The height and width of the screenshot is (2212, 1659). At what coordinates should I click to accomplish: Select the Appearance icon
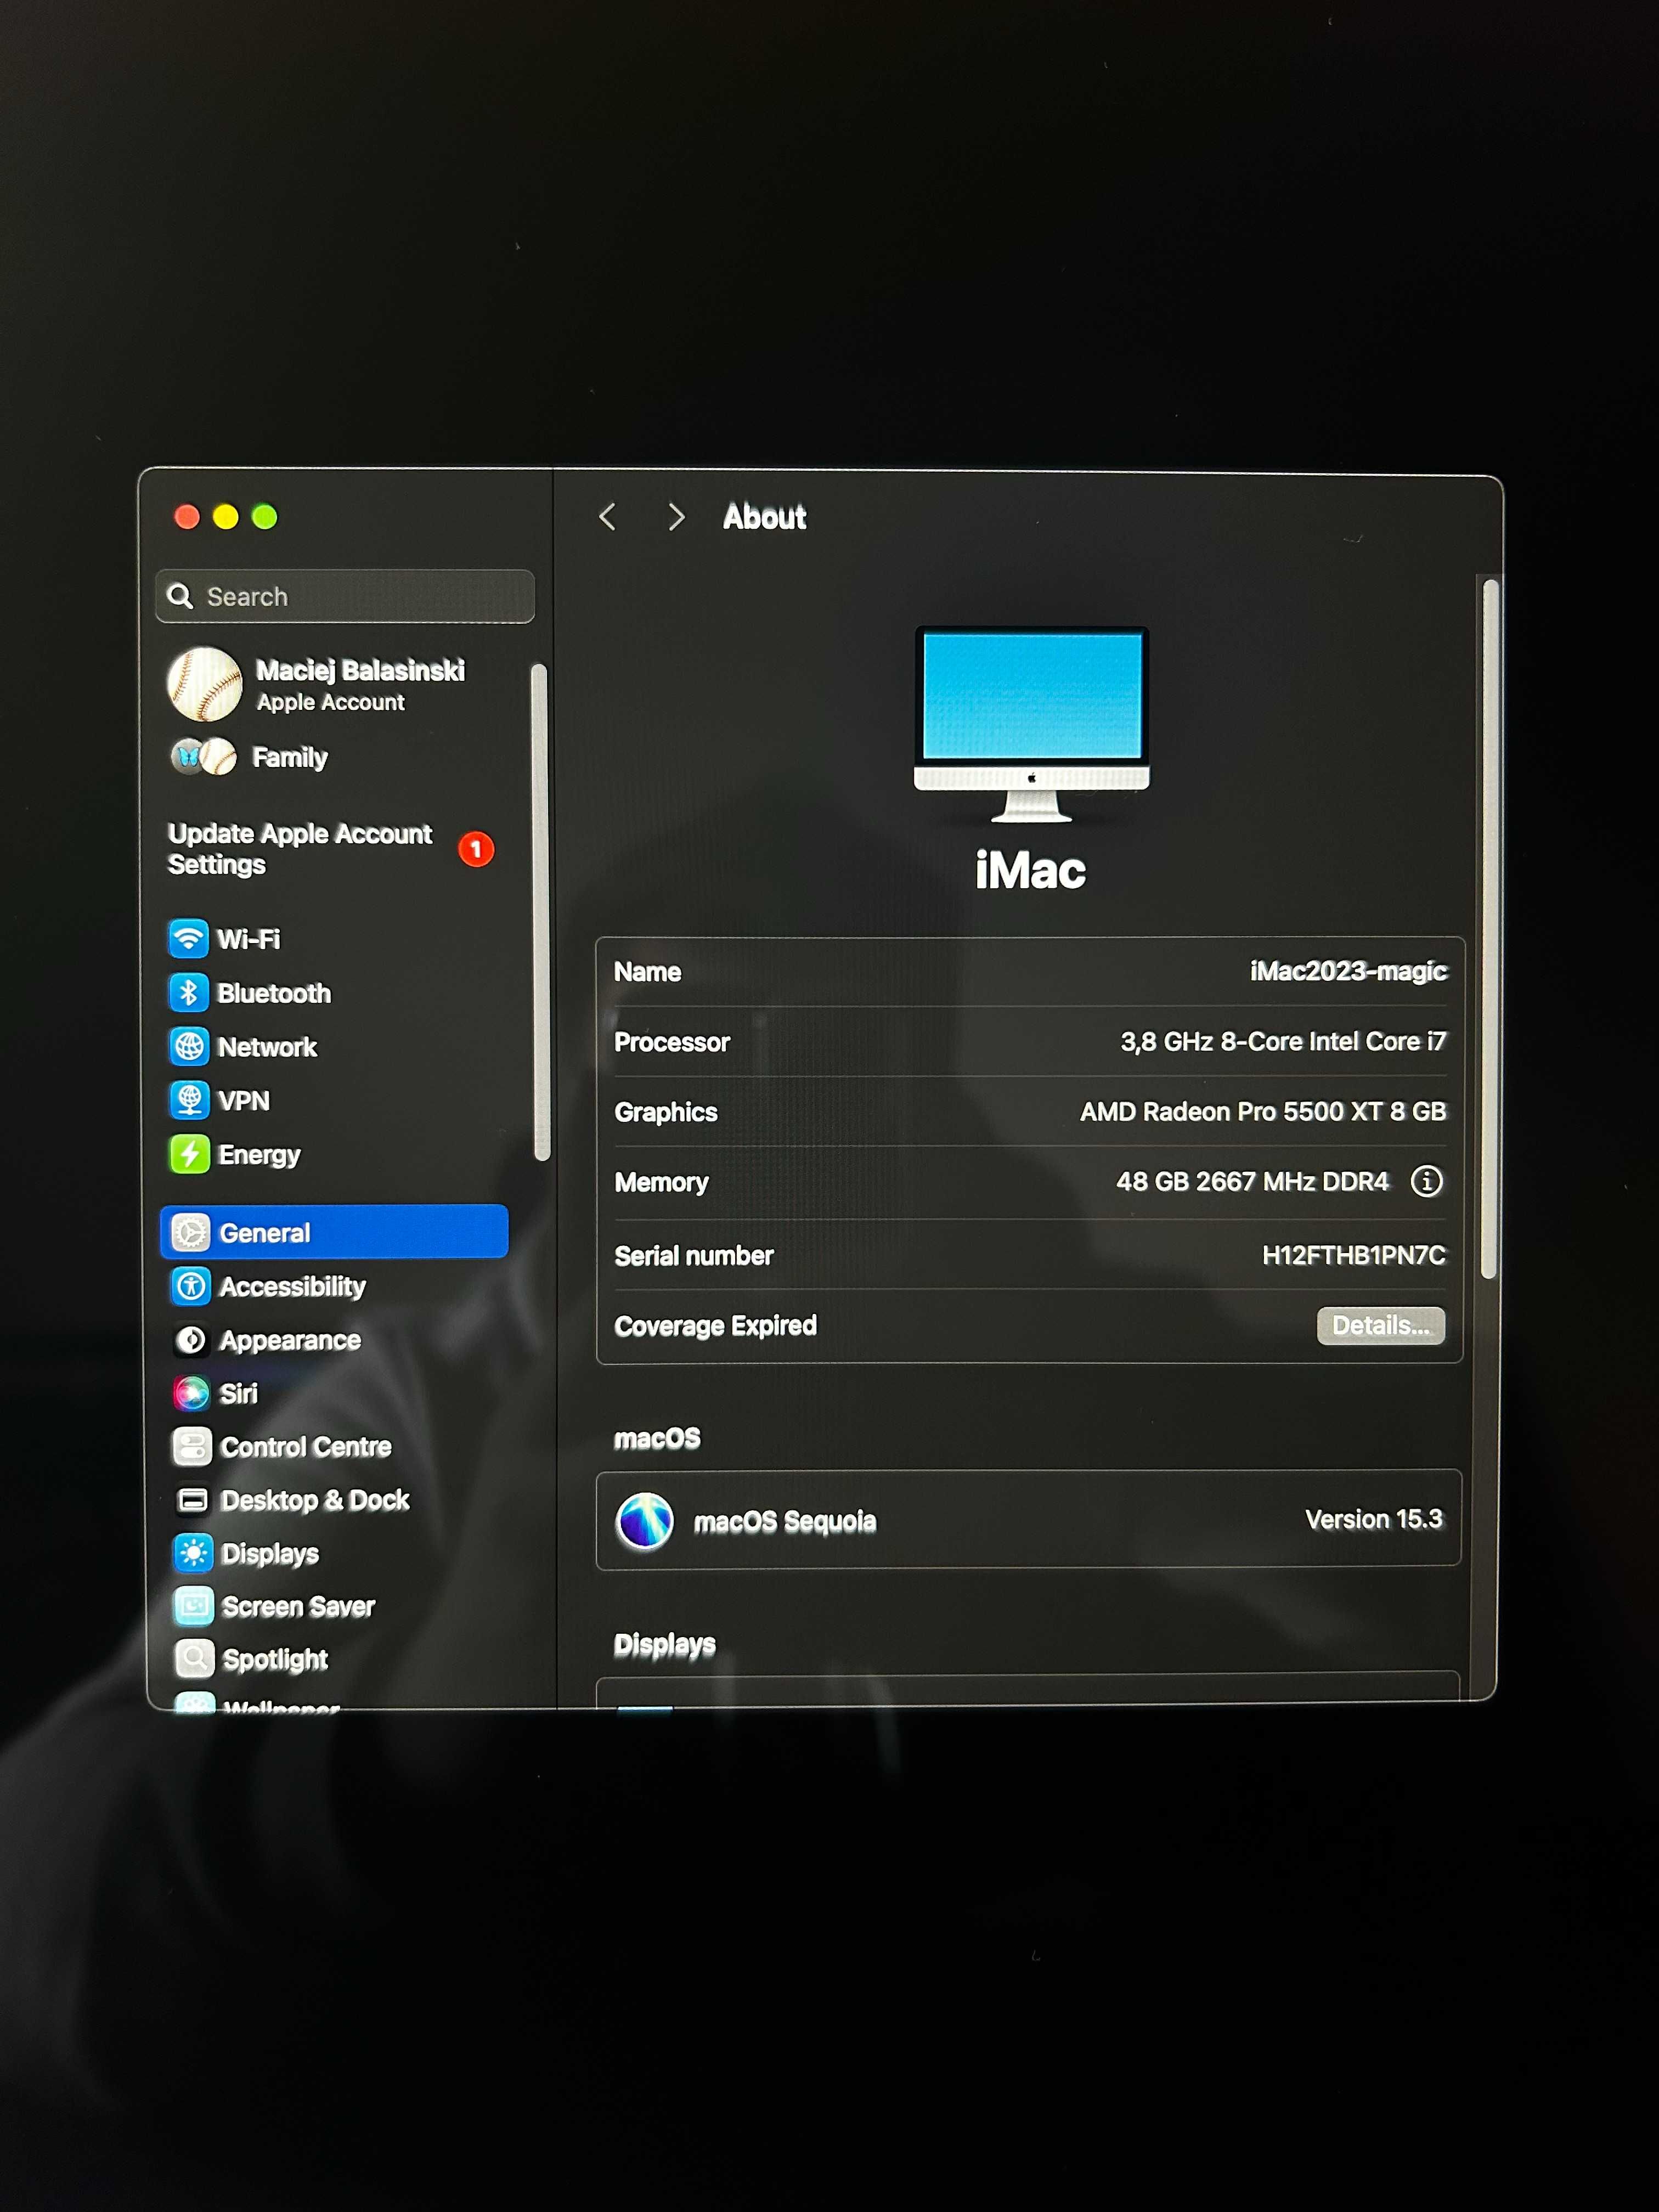coord(190,1340)
